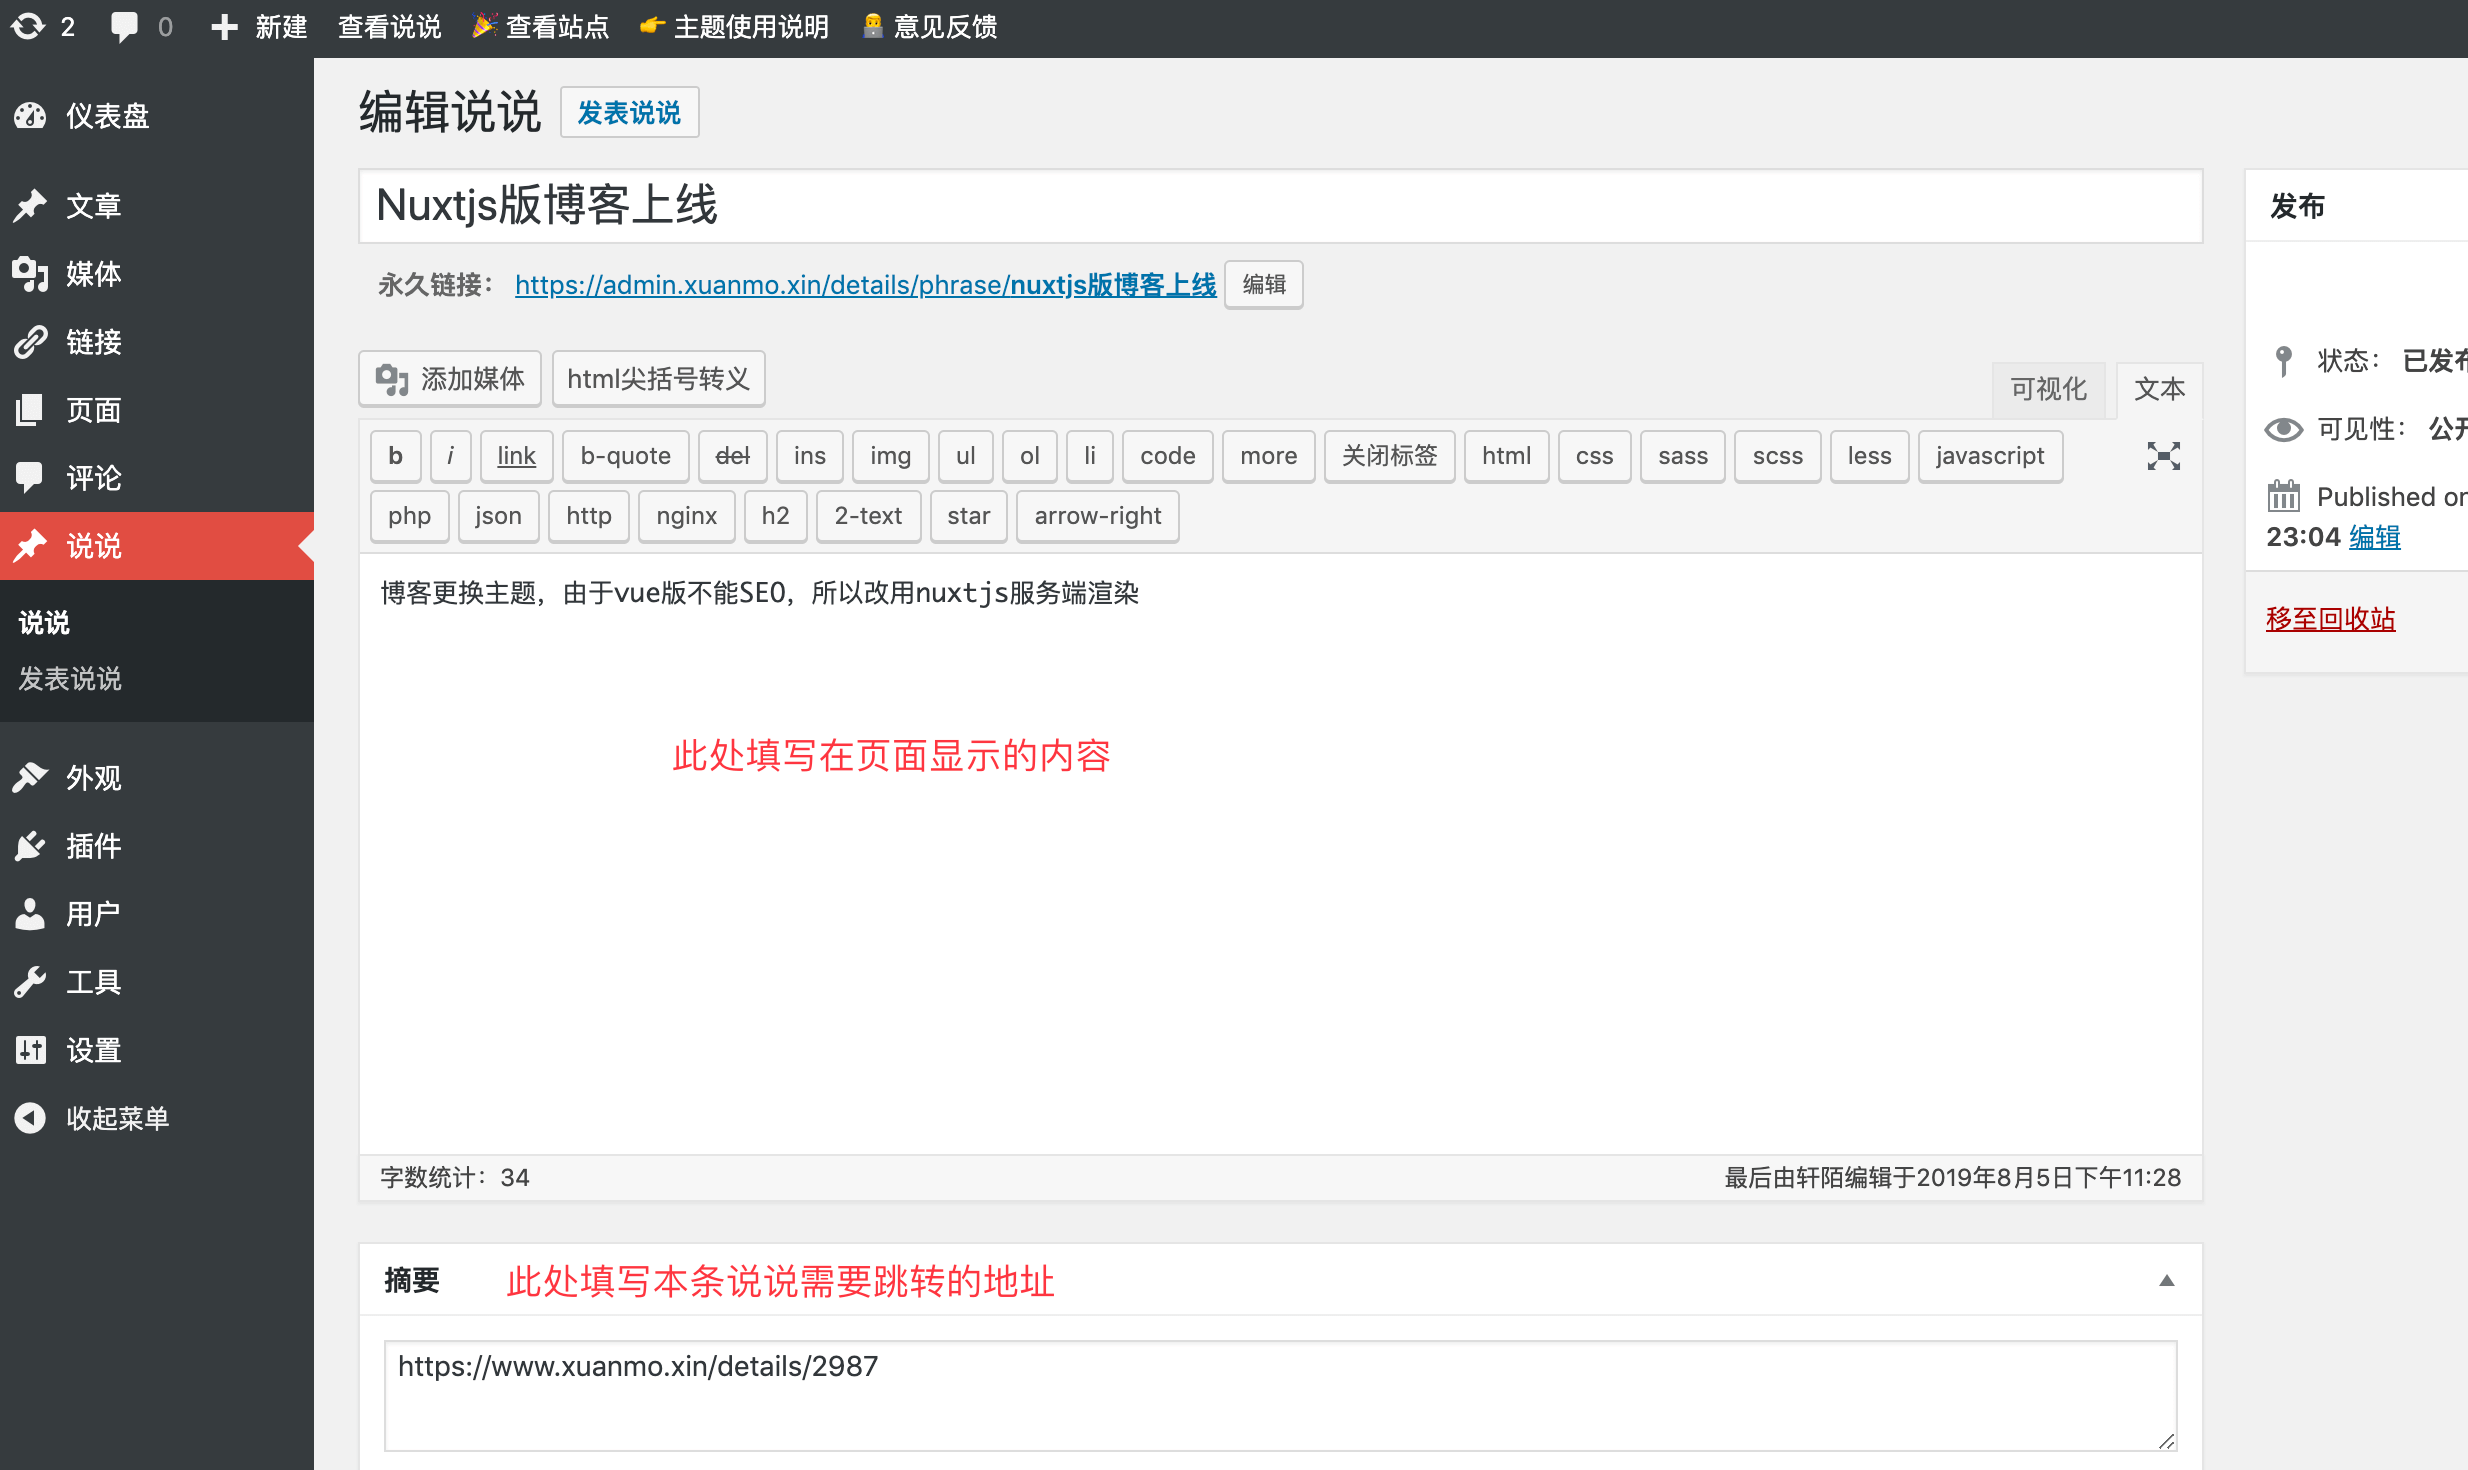Click the 新建 plus icon
This screenshot has height=1470, width=2468.
pyautogui.click(x=224, y=26)
